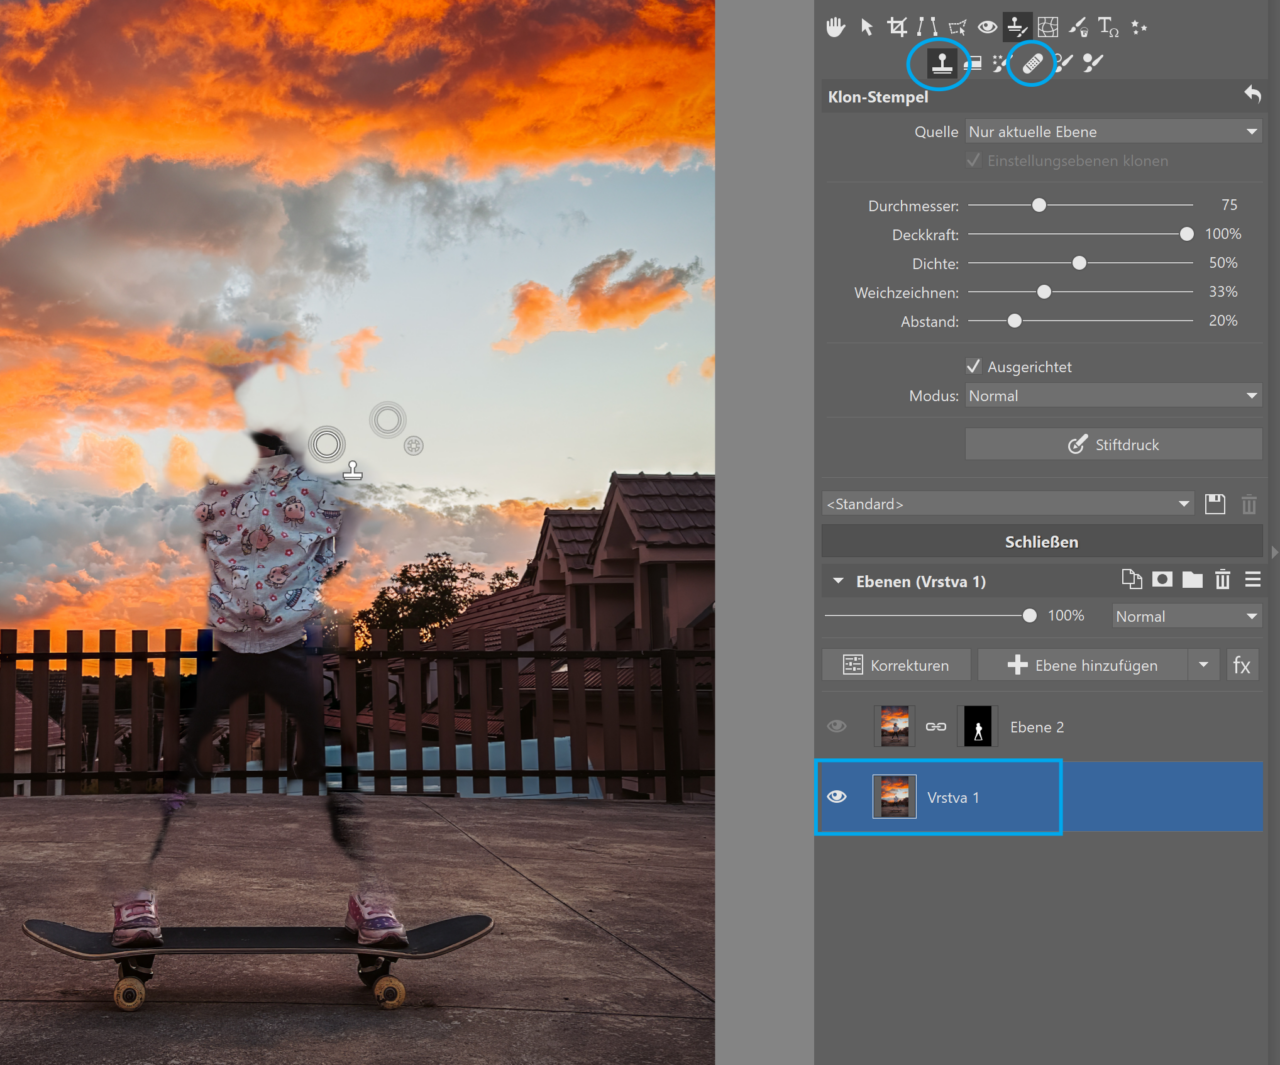Click the Korrekturen button
The width and height of the screenshot is (1280, 1065).
(896, 665)
